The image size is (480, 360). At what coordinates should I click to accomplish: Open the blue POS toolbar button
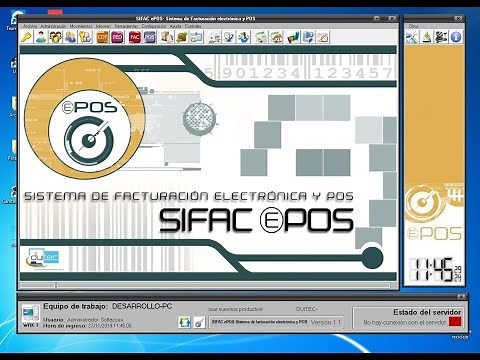[149, 37]
